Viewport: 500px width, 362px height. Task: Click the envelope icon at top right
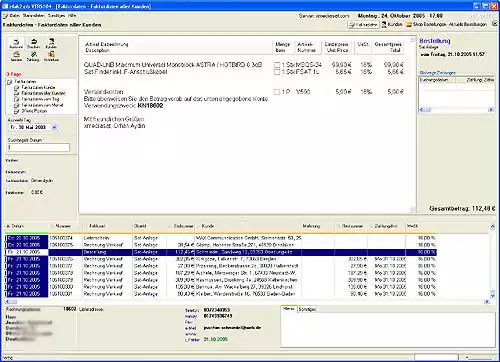pos(495,24)
